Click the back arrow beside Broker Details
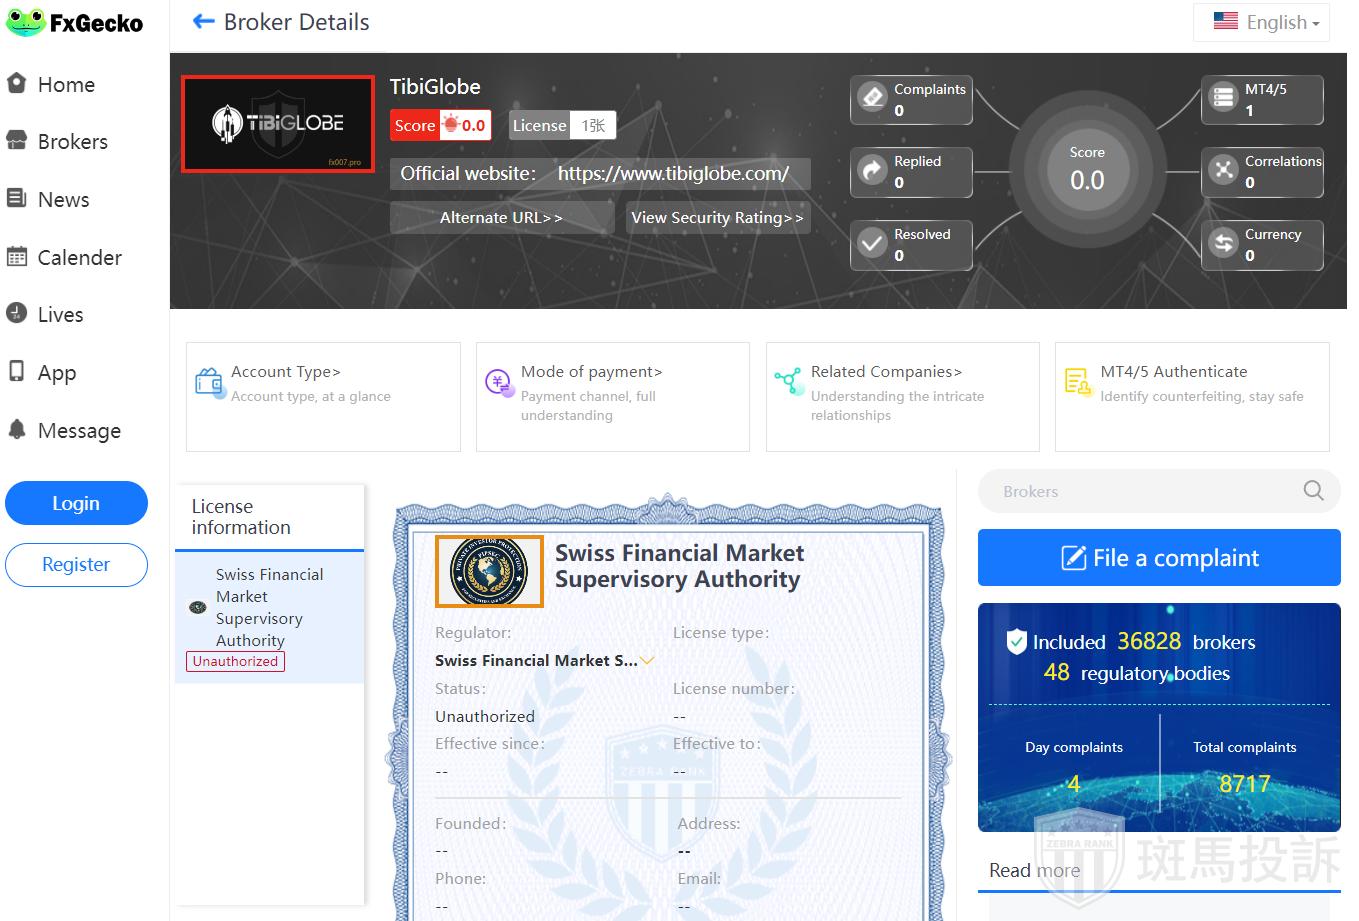Image resolution: width=1359 pixels, height=921 pixels. [204, 22]
